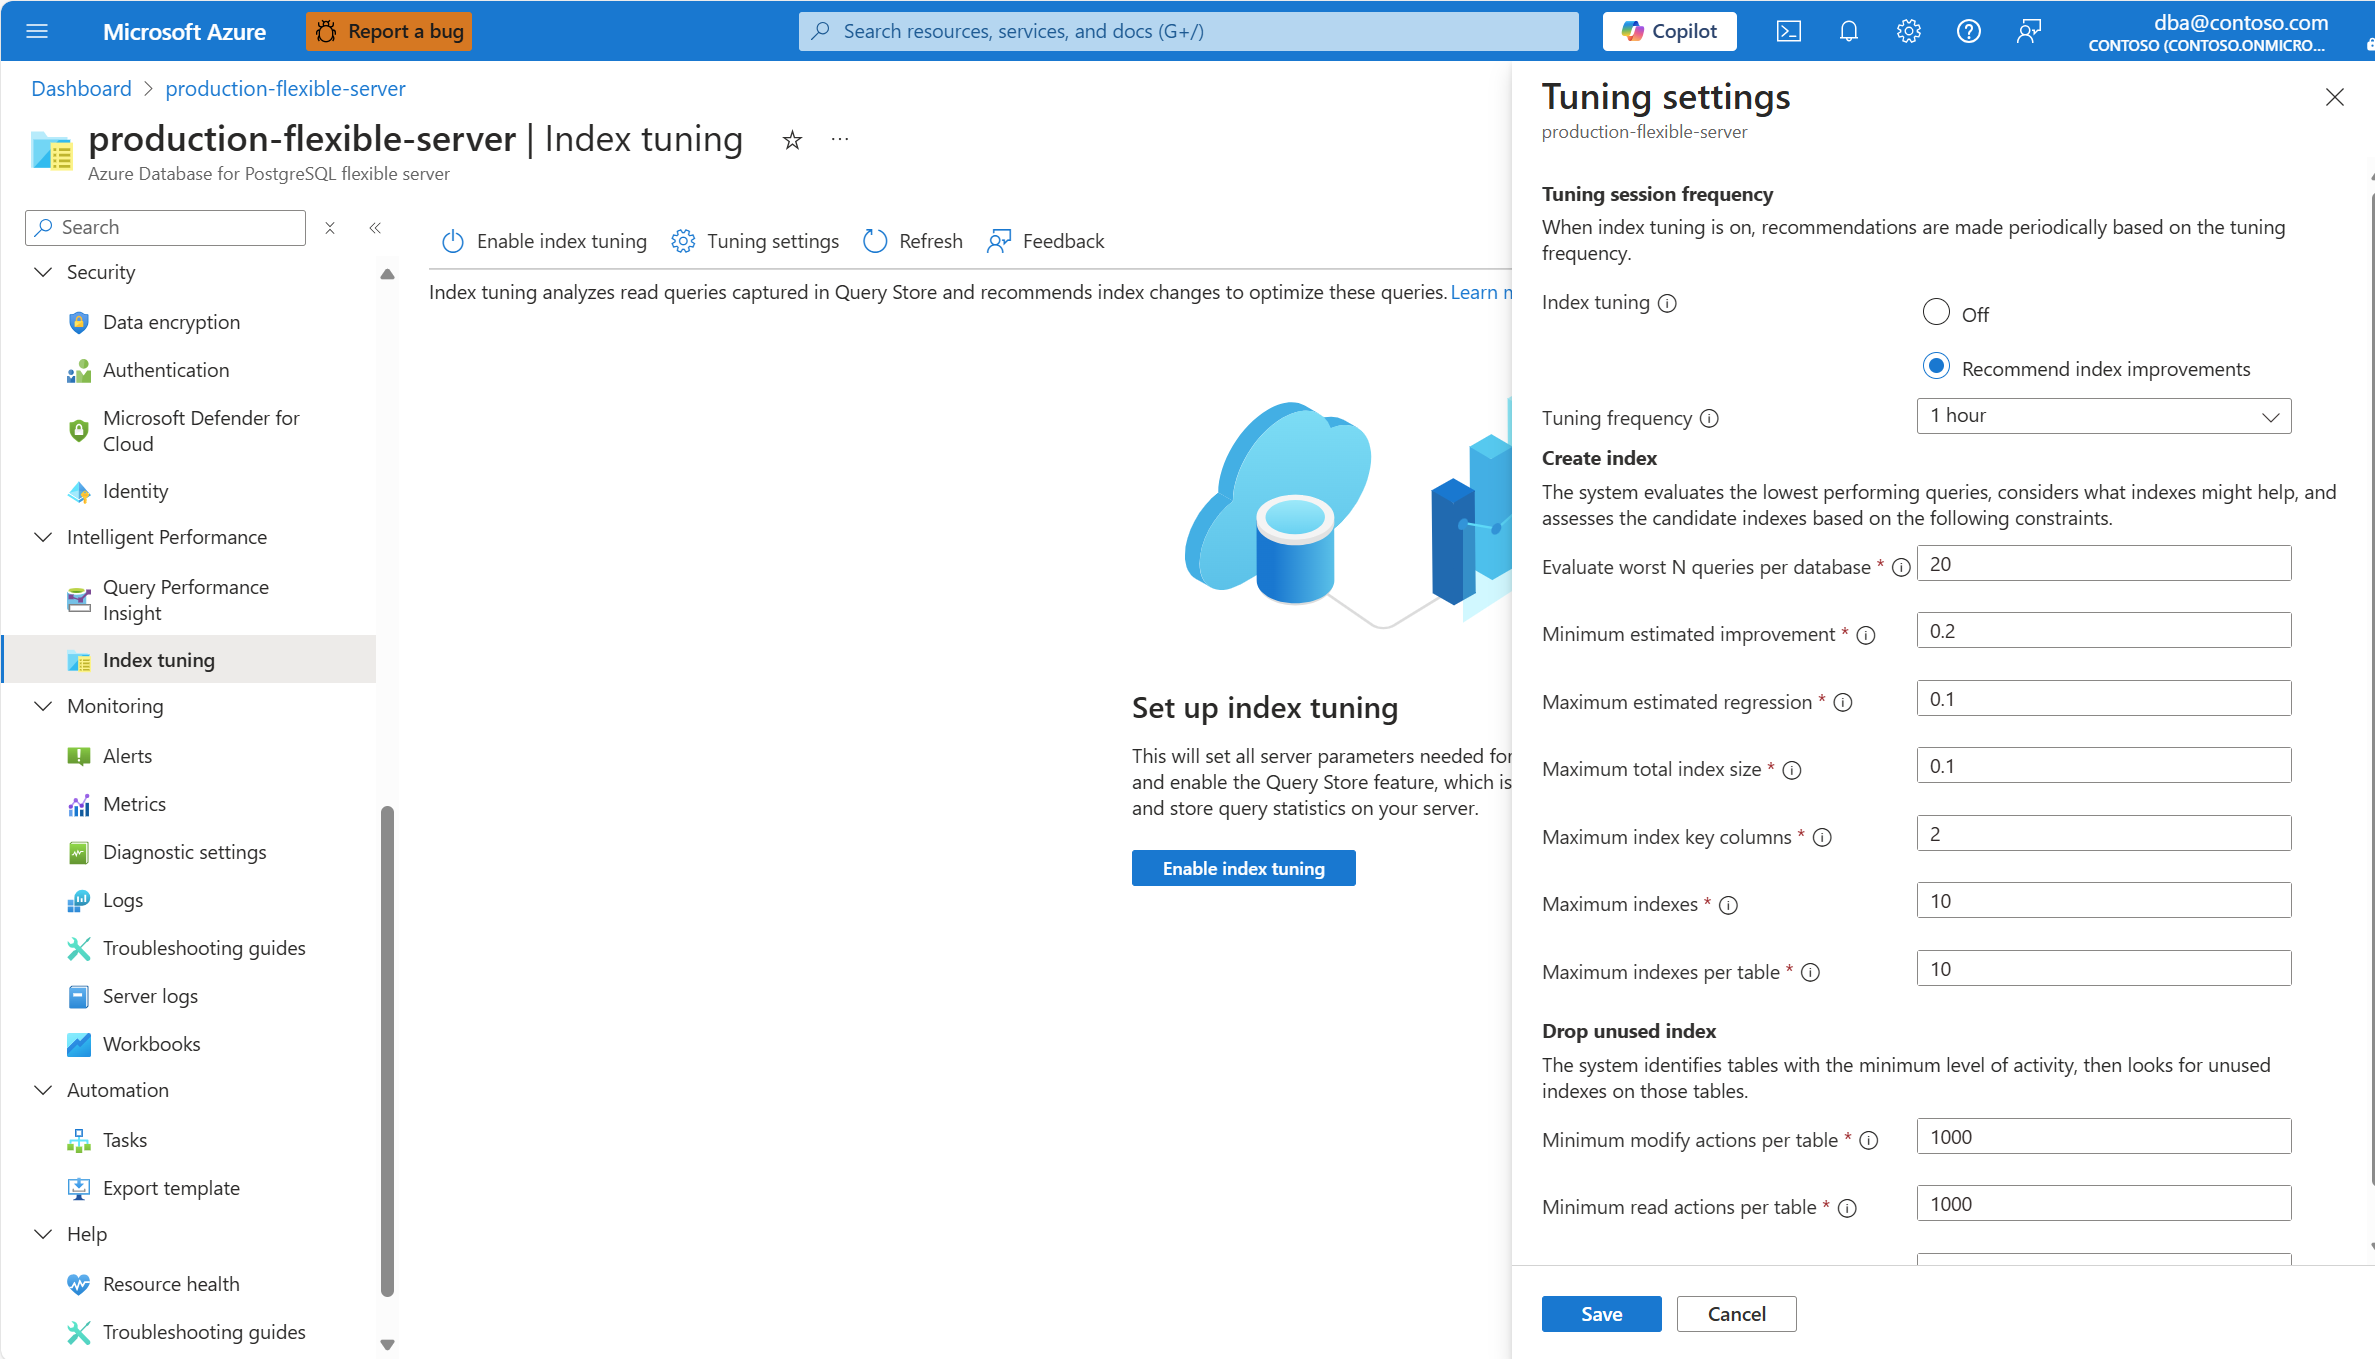
Task: Open Query Performance Insight menu item
Action: tap(185, 600)
